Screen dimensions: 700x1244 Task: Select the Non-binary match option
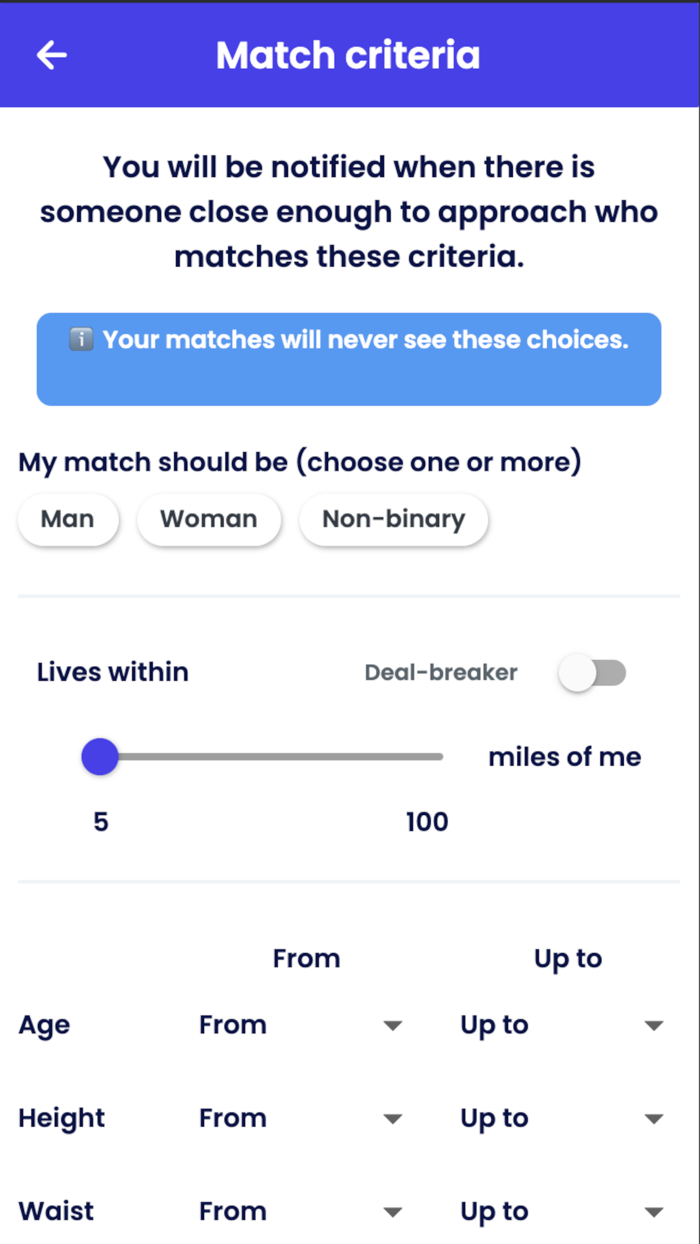393,519
